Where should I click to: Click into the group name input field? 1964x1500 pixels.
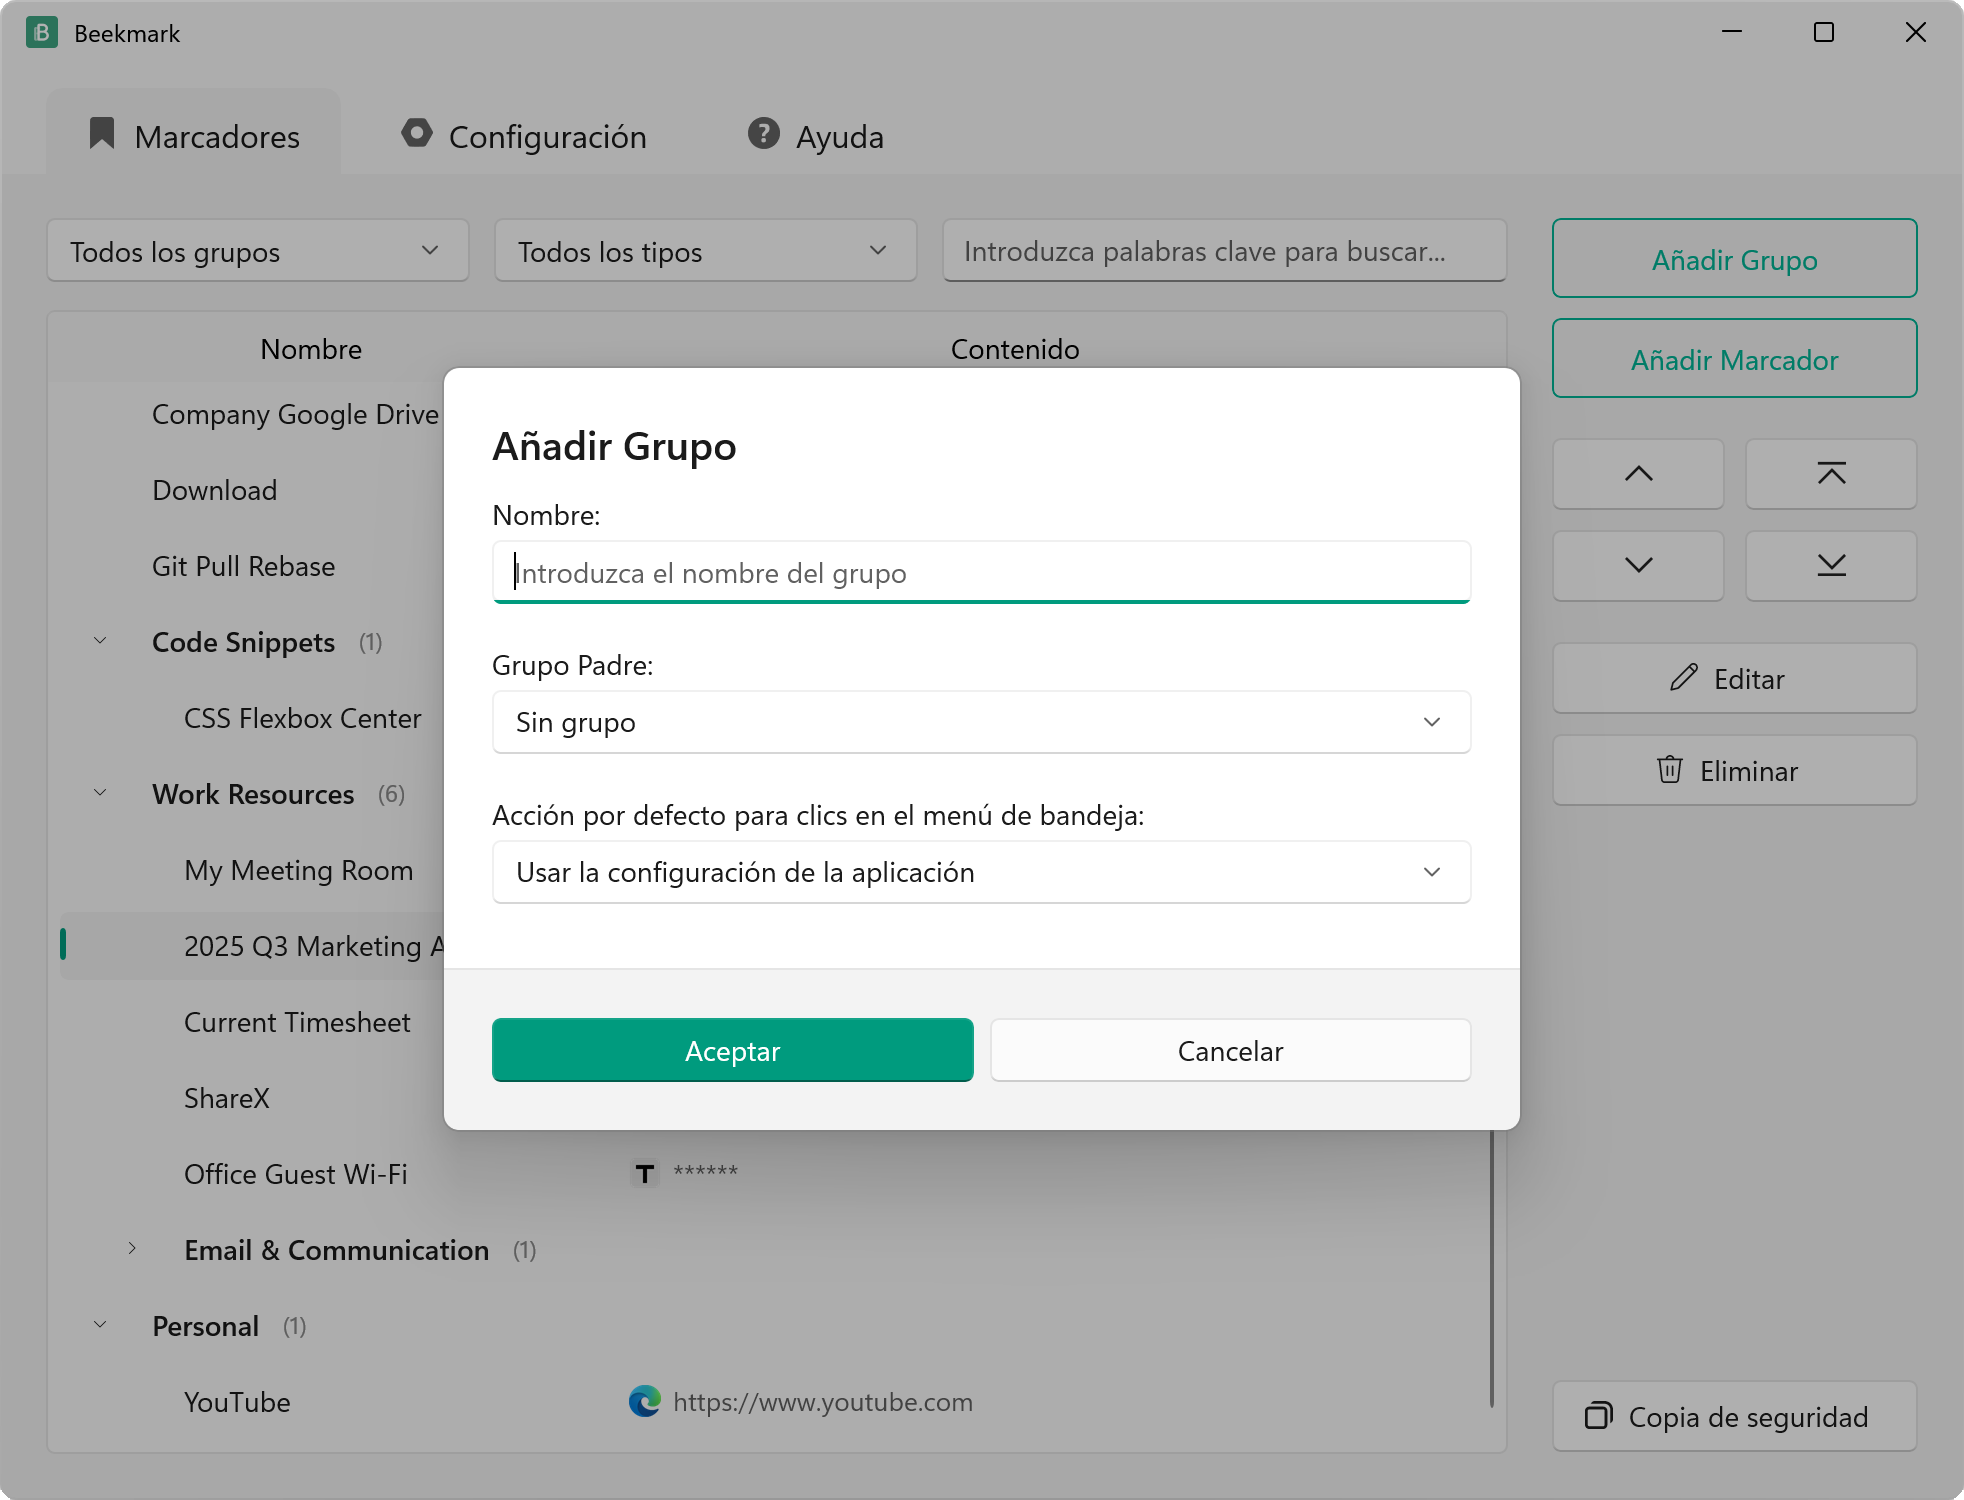pyautogui.click(x=981, y=573)
